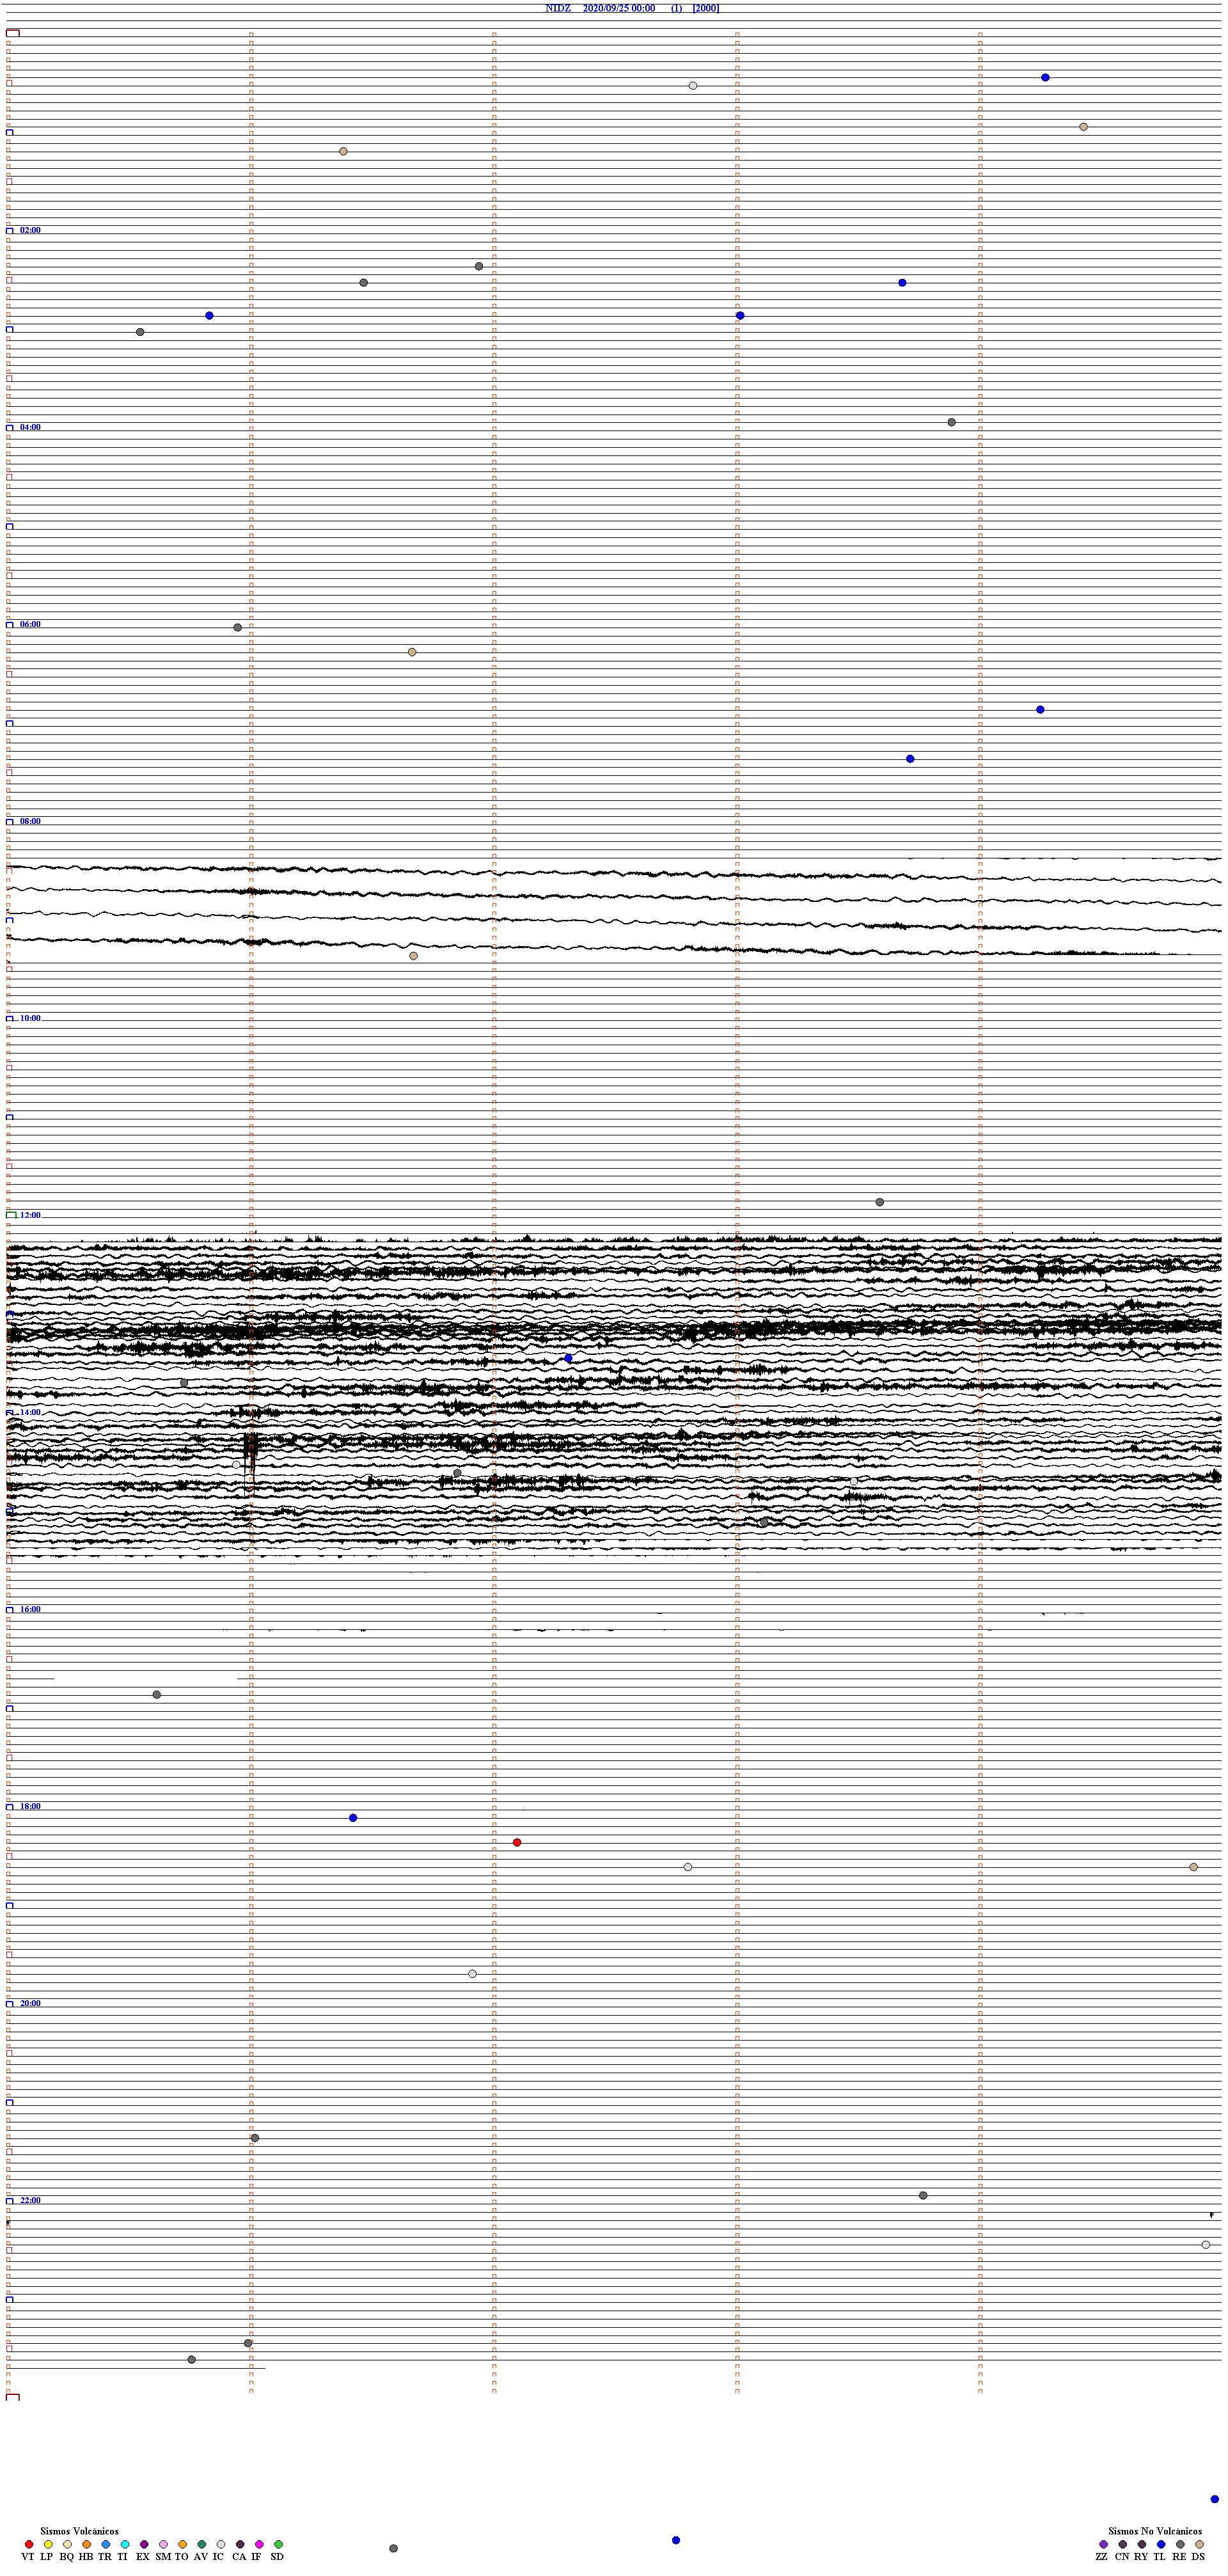The image size is (1228, 2576).
Task: Click the red VT legend swatch
Action: pos(29,2544)
